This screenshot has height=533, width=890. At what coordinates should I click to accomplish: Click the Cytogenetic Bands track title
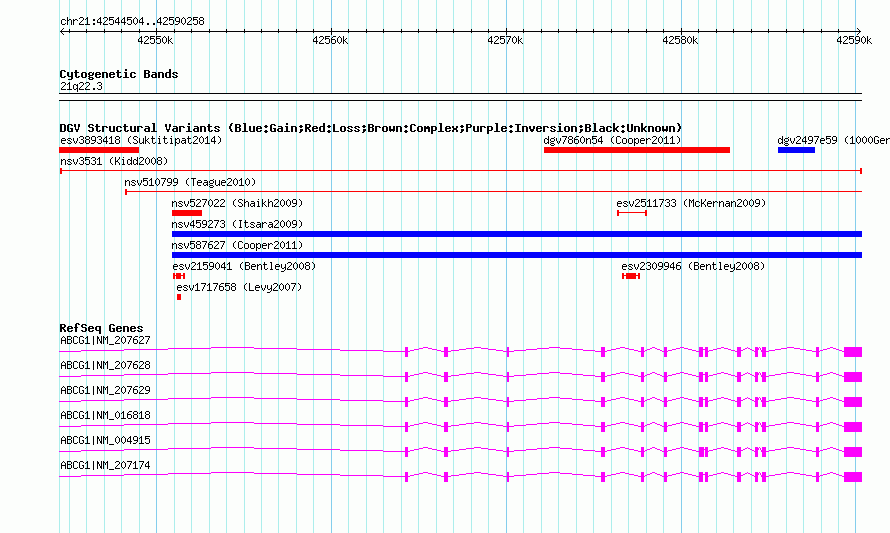(x=119, y=74)
